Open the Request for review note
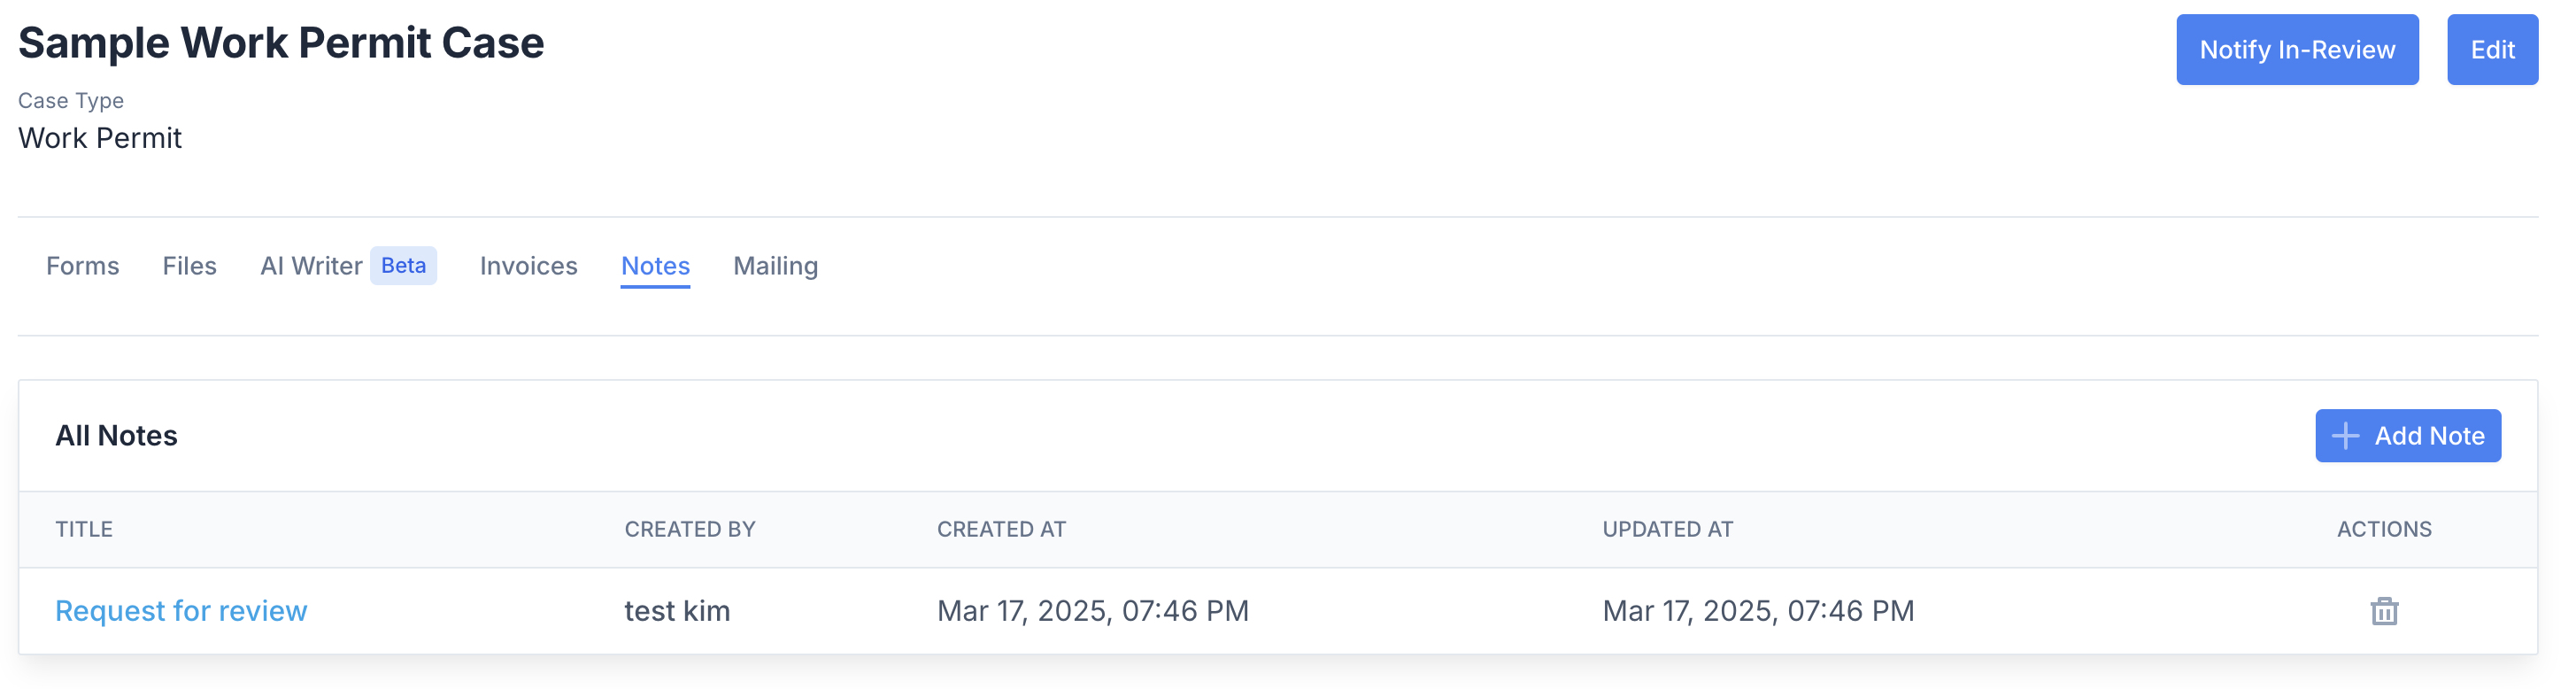 pos(181,611)
